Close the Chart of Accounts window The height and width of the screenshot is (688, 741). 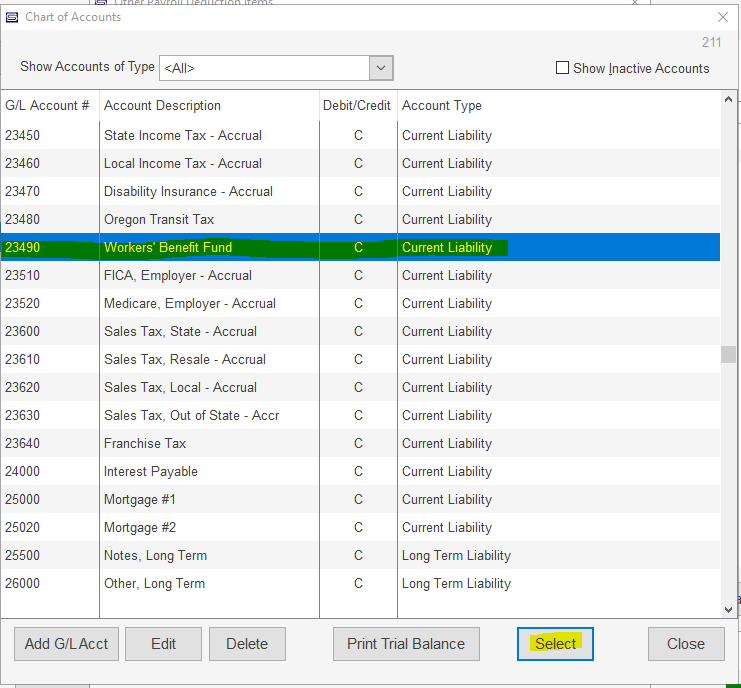(x=723, y=17)
